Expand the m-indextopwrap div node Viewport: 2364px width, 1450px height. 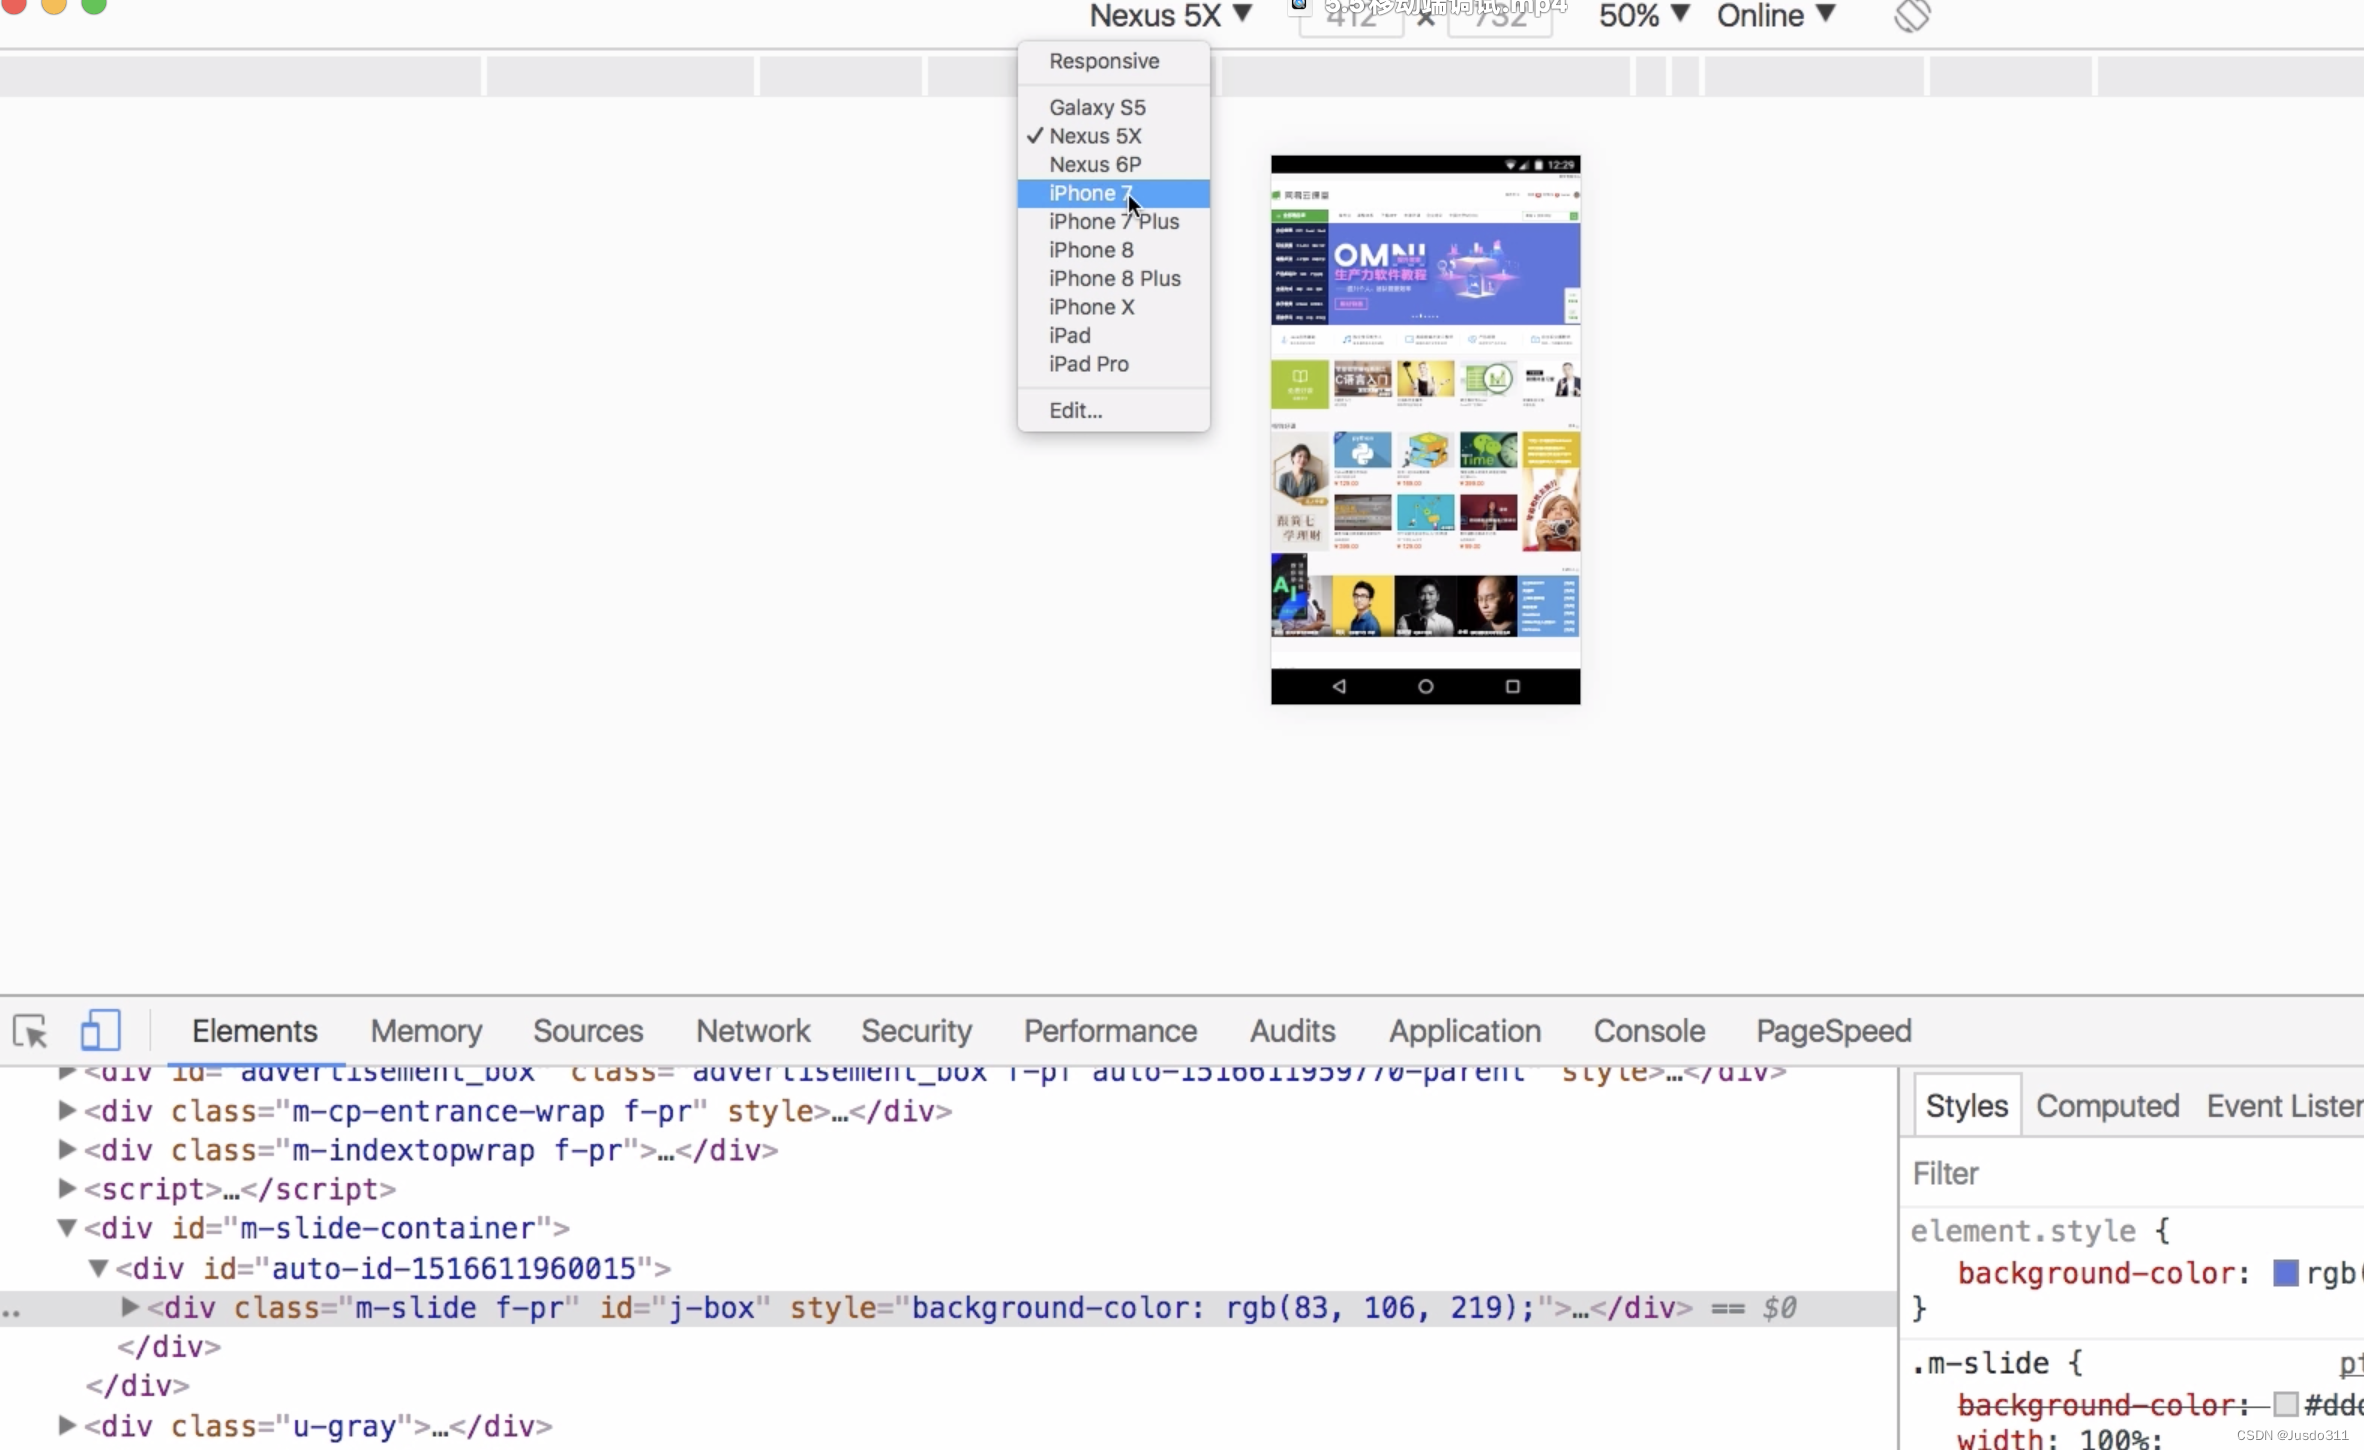click(x=66, y=1149)
